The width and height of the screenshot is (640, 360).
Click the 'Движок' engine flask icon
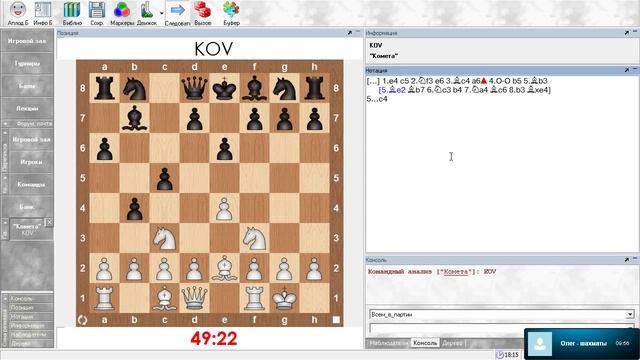click(x=147, y=13)
